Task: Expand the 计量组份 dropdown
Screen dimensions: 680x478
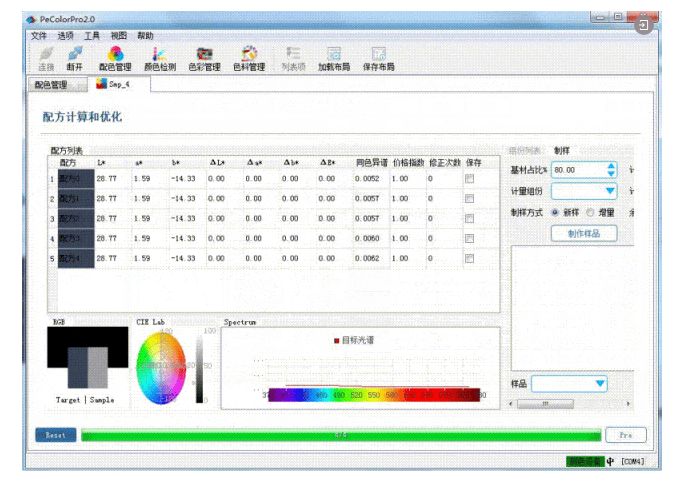Action: click(610, 191)
